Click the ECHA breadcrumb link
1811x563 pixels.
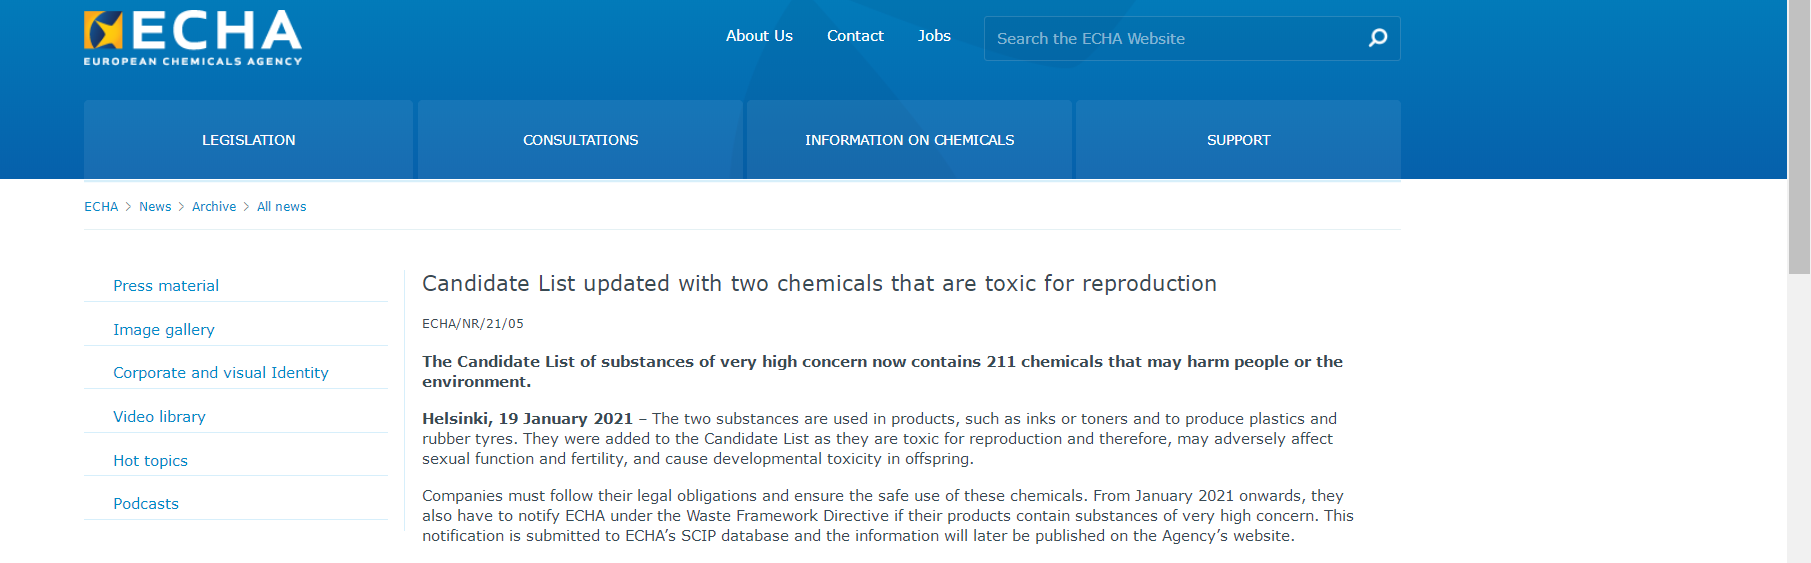click(101, 207)
